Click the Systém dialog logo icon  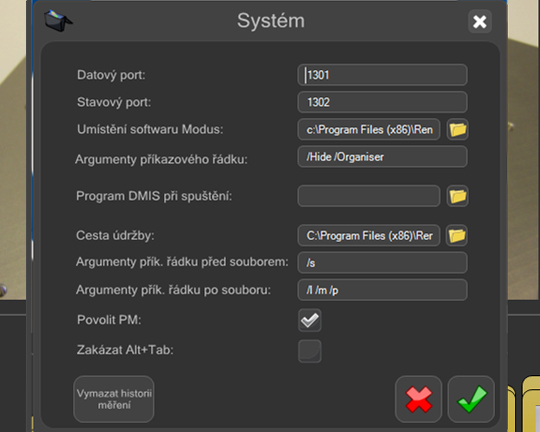click(x=58, y=21)
